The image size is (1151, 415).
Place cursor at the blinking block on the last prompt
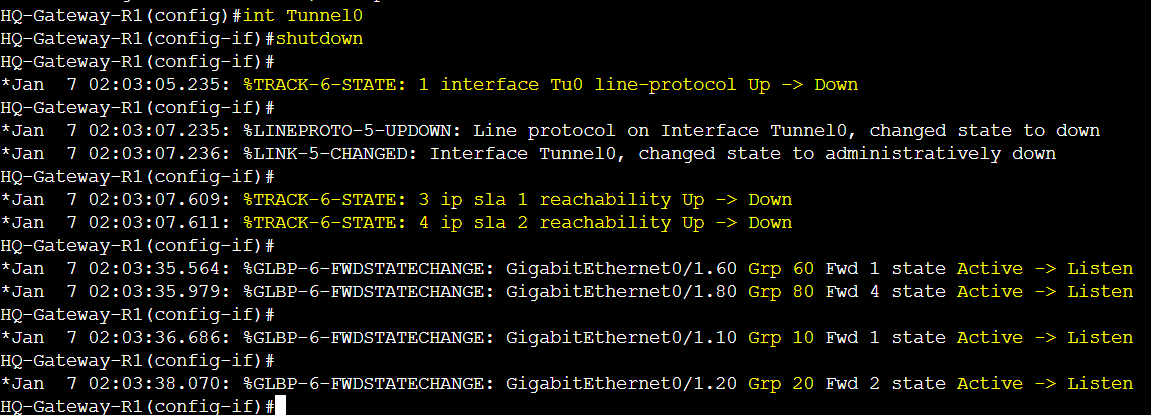(x=280, y=406)
